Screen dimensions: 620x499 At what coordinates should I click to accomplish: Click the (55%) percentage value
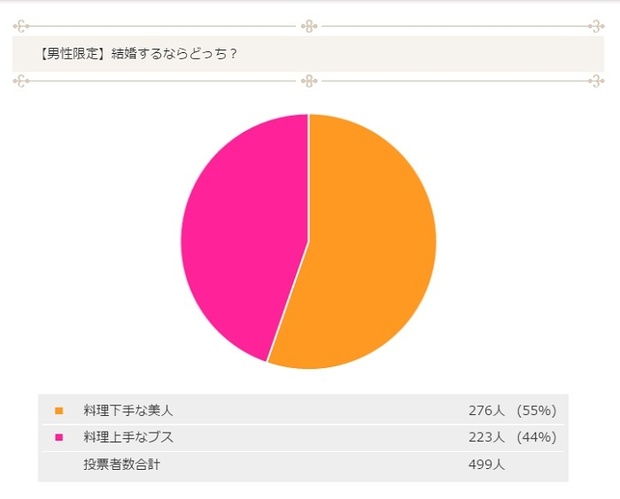pyautogui.click(x=537, y=410)
